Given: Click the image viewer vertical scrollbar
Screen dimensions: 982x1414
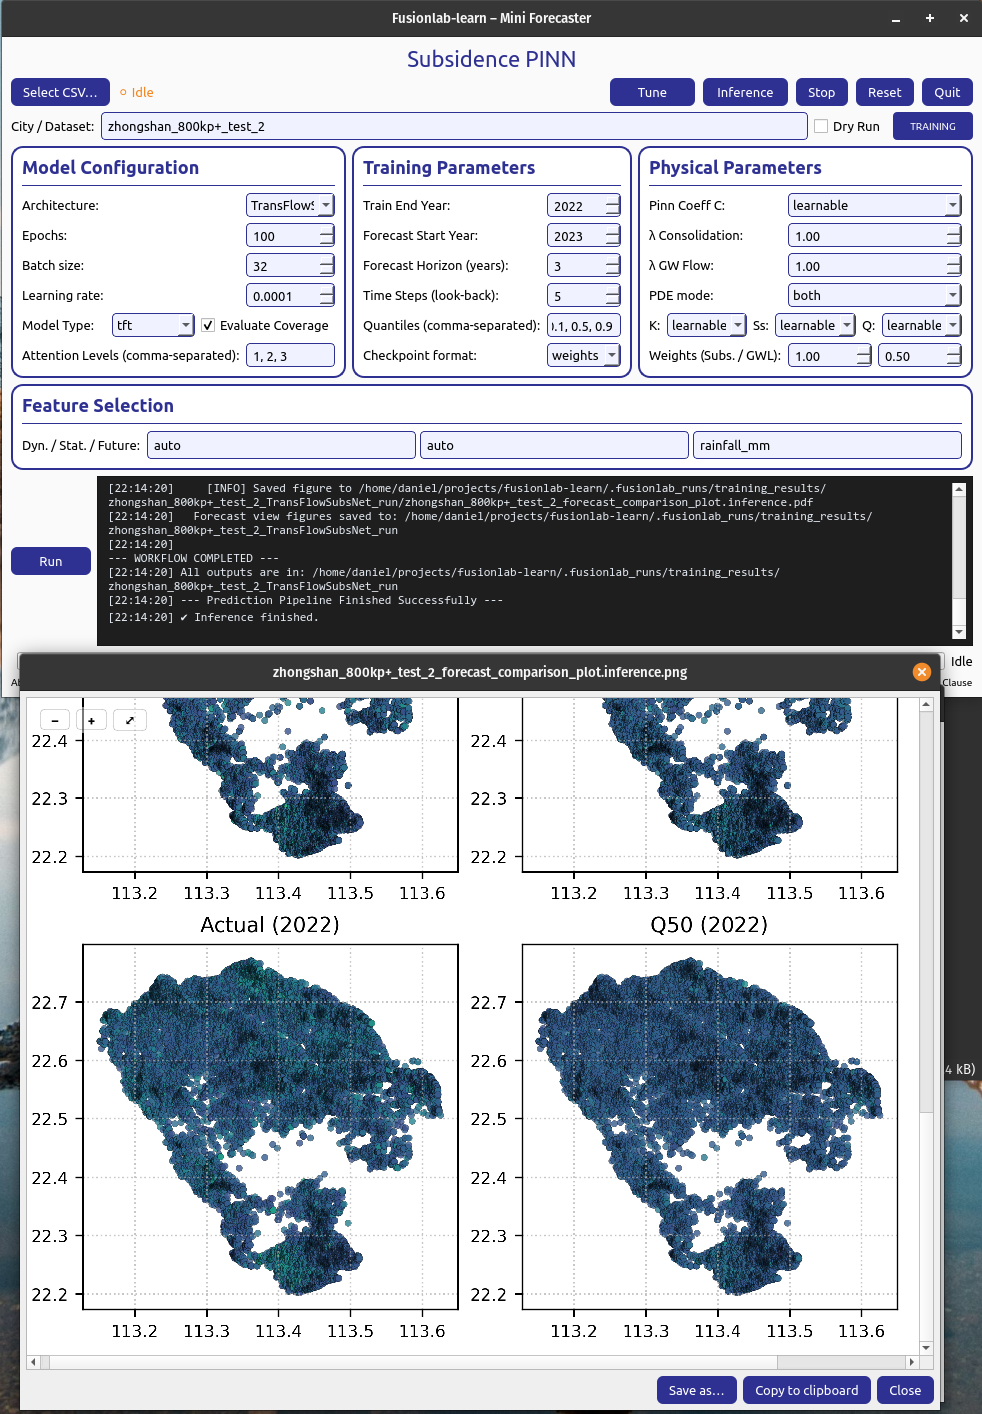Looking at the screenshot, I should coord(926,1025).
